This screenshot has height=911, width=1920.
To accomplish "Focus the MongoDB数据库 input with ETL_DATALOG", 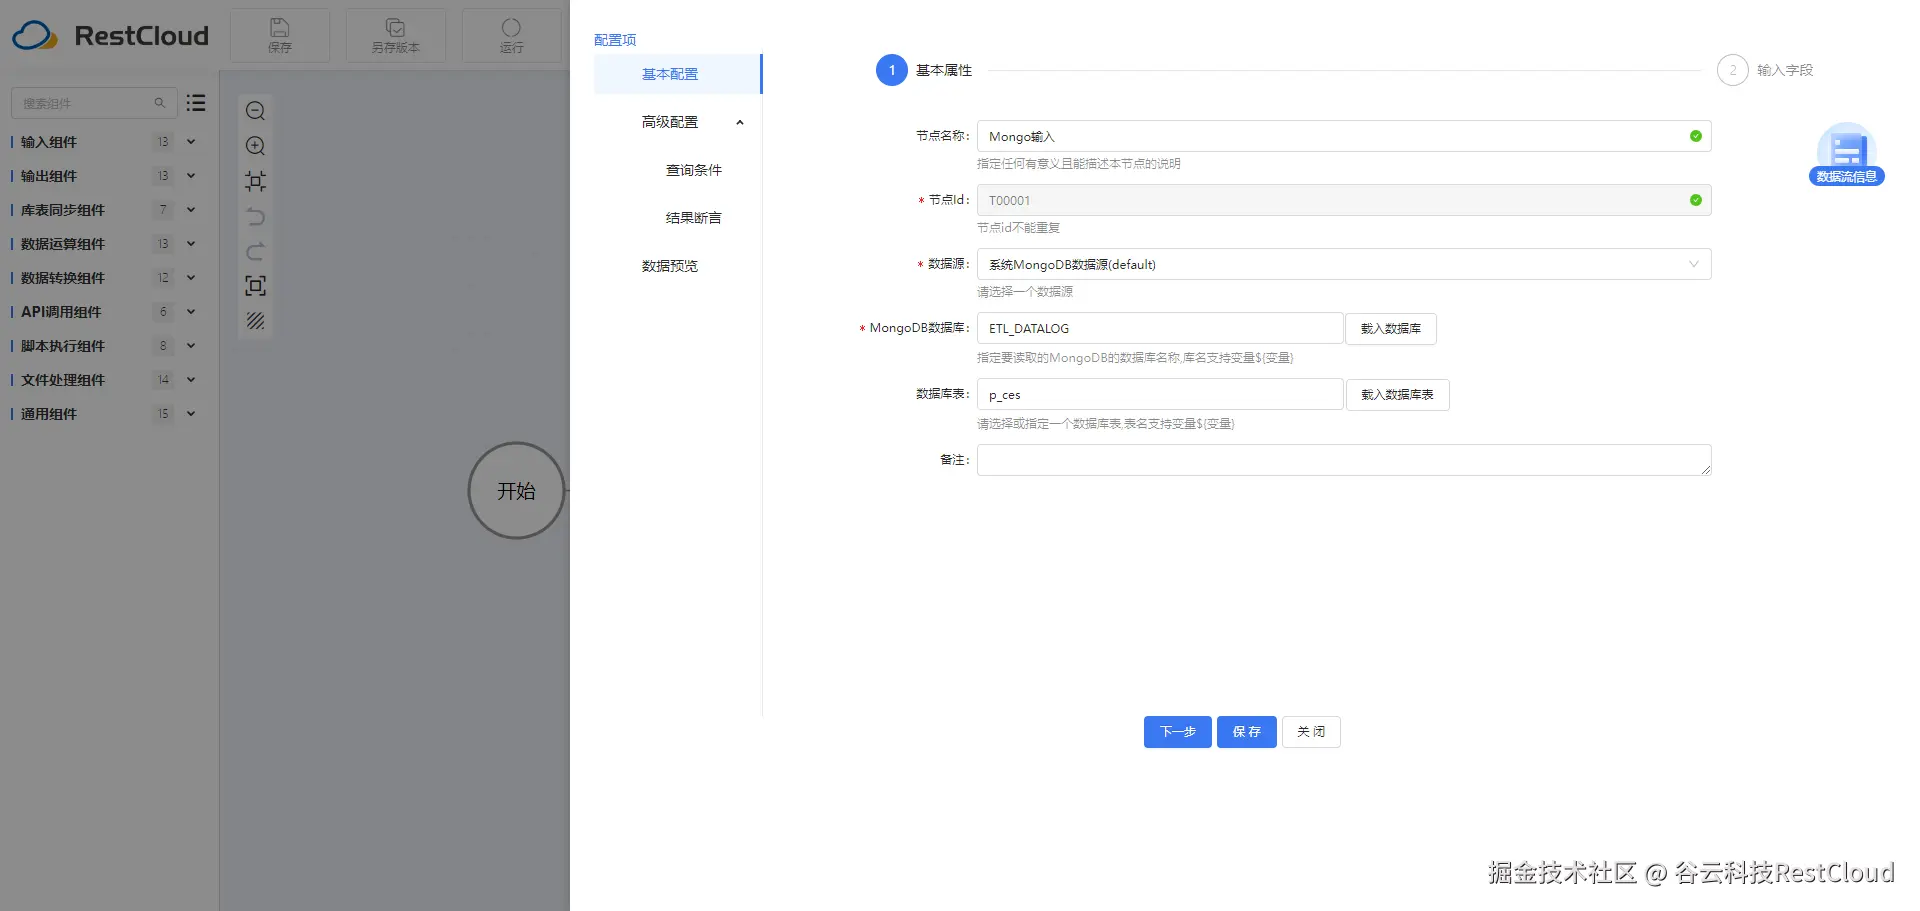I will click(1159, 328).
